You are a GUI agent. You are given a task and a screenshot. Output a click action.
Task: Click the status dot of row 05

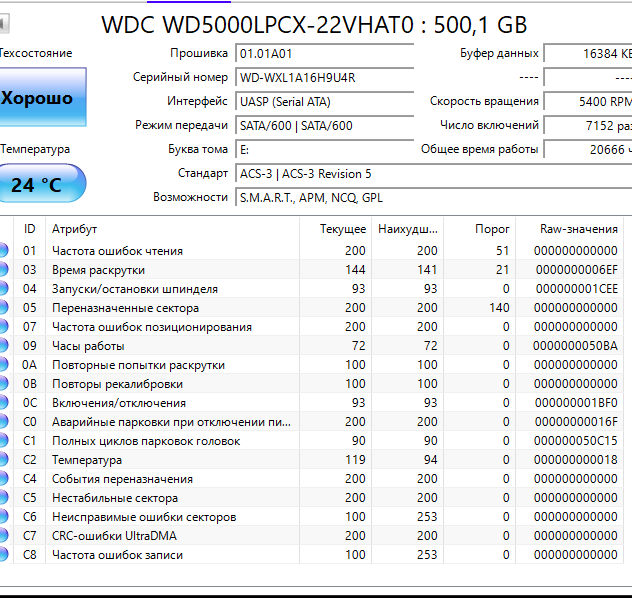point(3,307)
